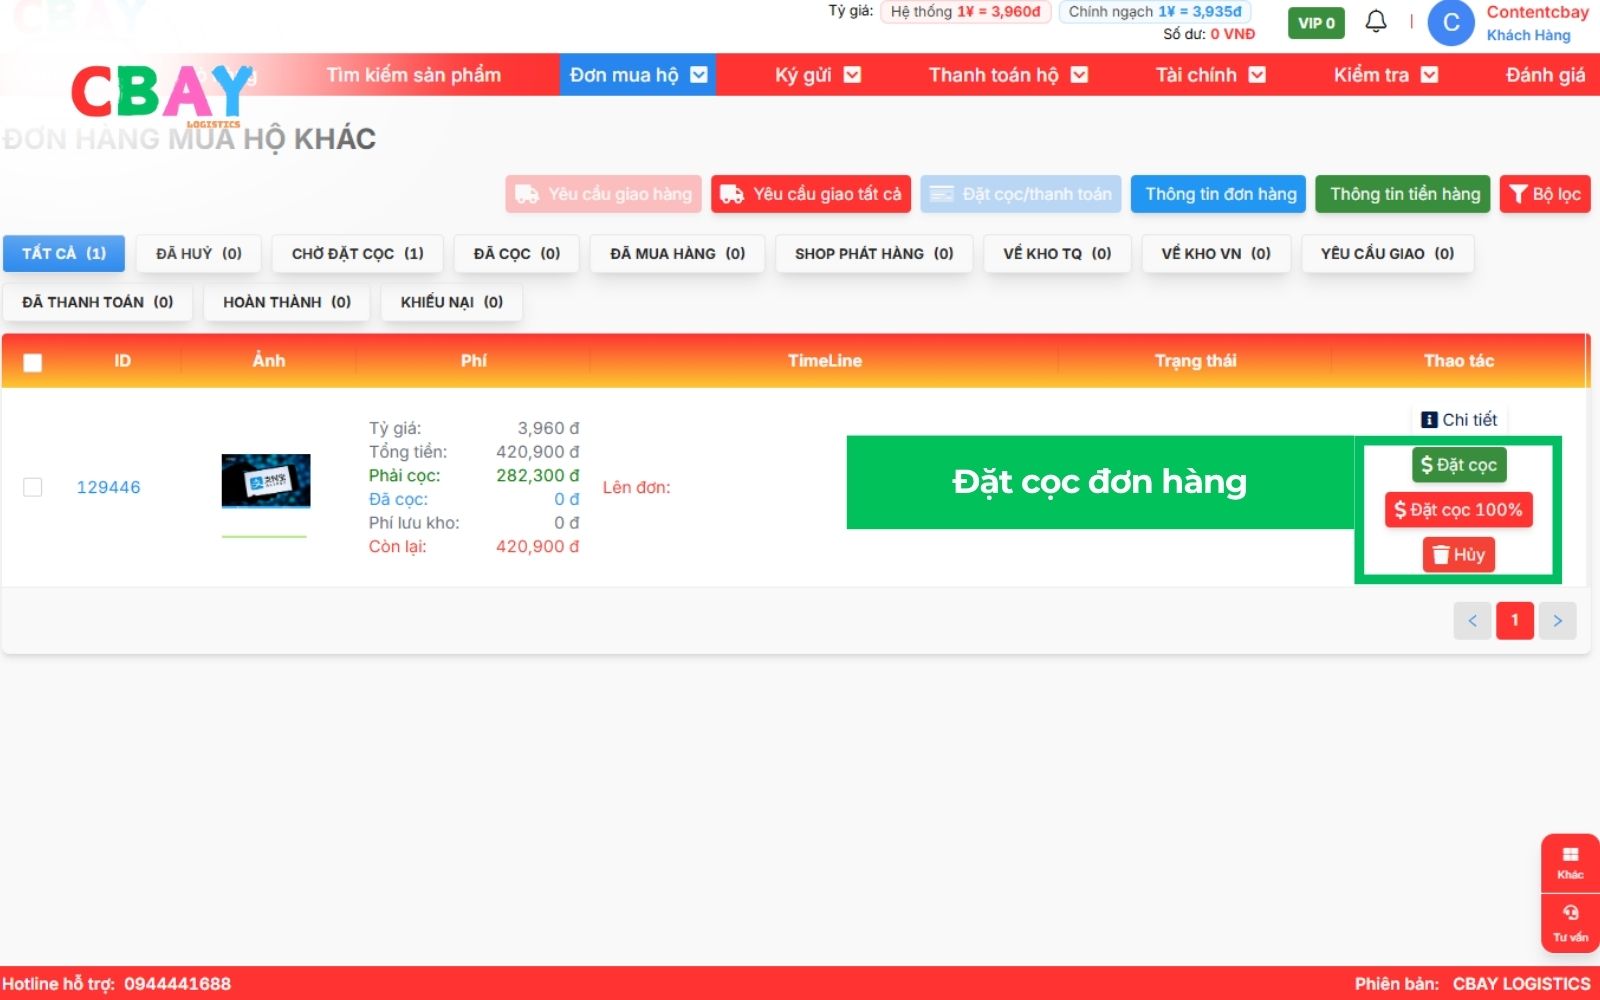This screenshot has height=1000, width=1600.
Task: Click Yêu cầu giao tất cả
Action: click(811, 194)
